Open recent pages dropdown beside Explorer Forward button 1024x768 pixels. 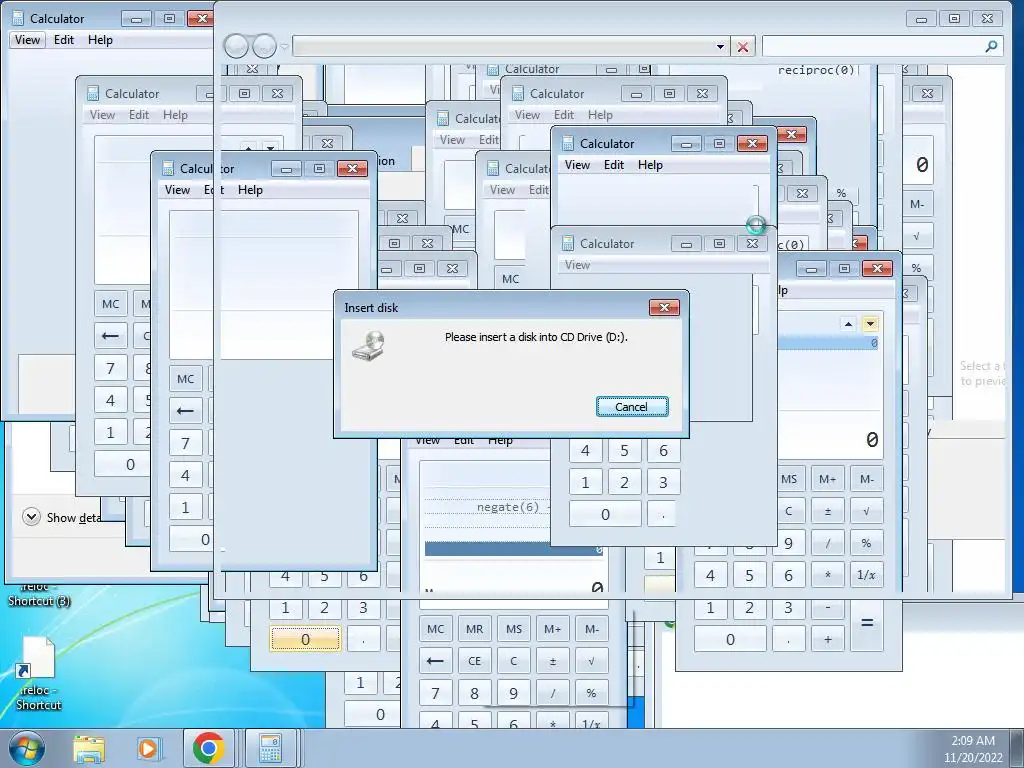pyautogui.click(x=284, y=46)
